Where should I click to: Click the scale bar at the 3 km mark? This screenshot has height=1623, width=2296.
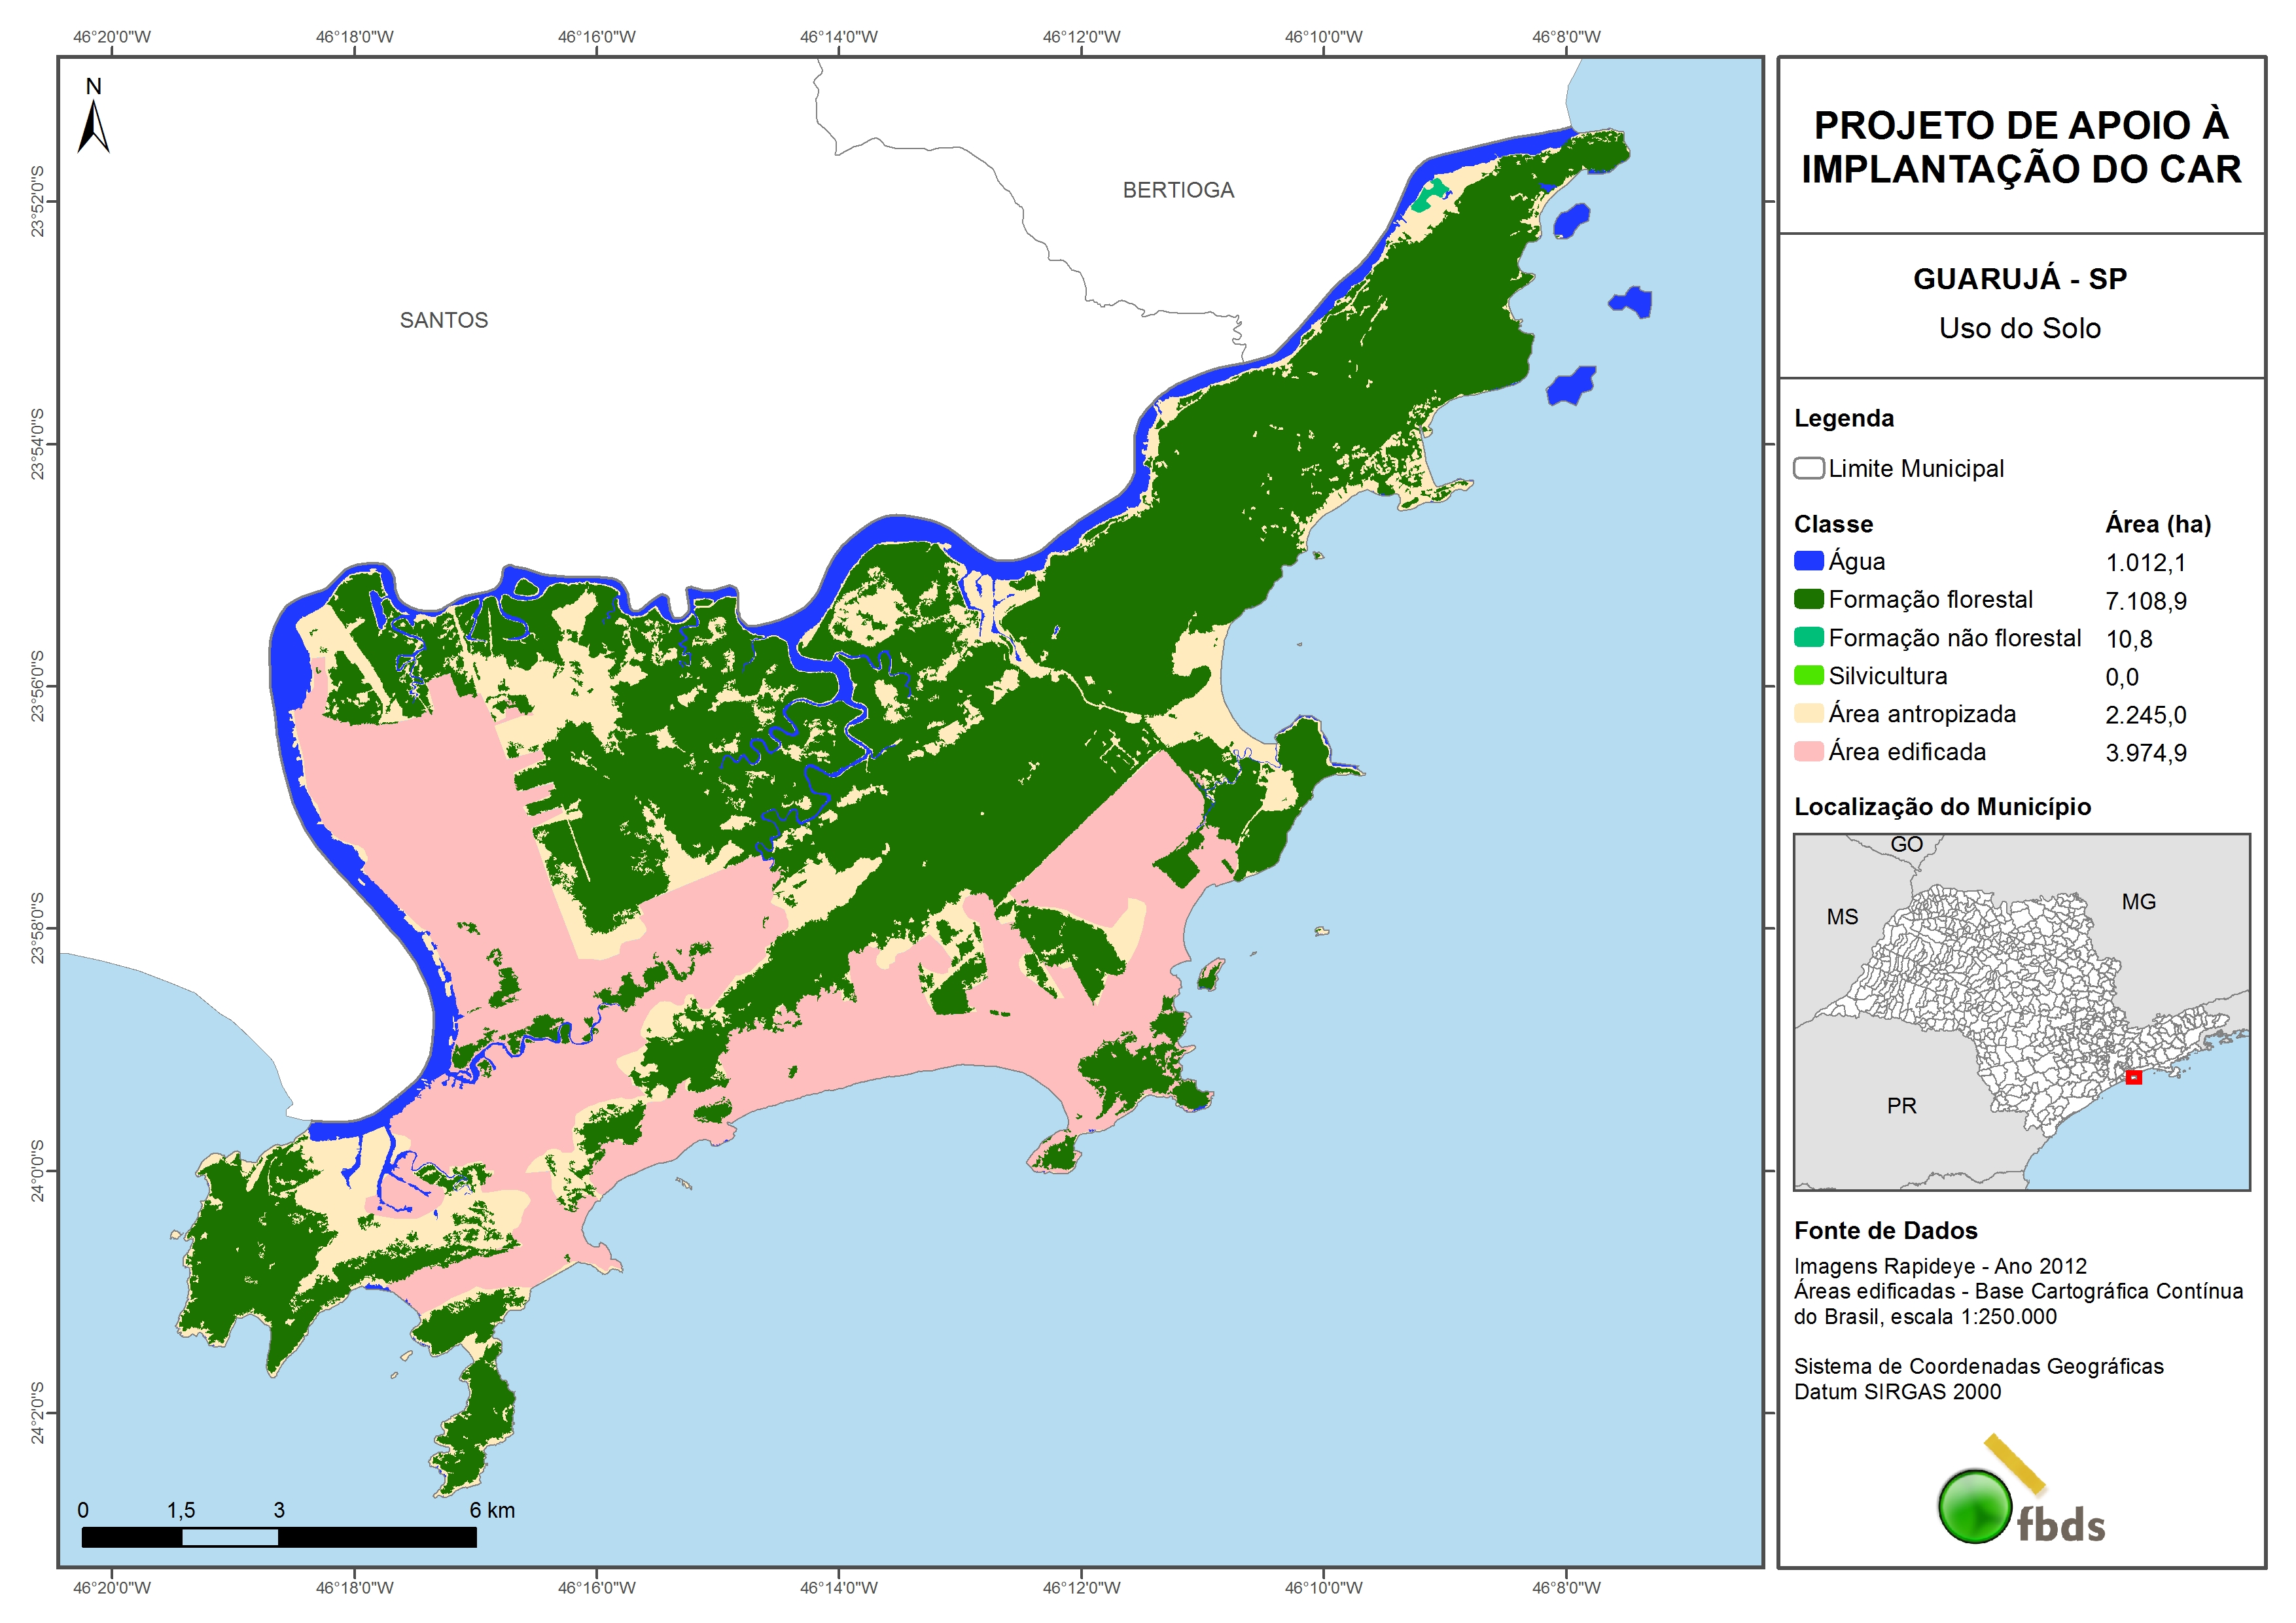(279, 1537)
